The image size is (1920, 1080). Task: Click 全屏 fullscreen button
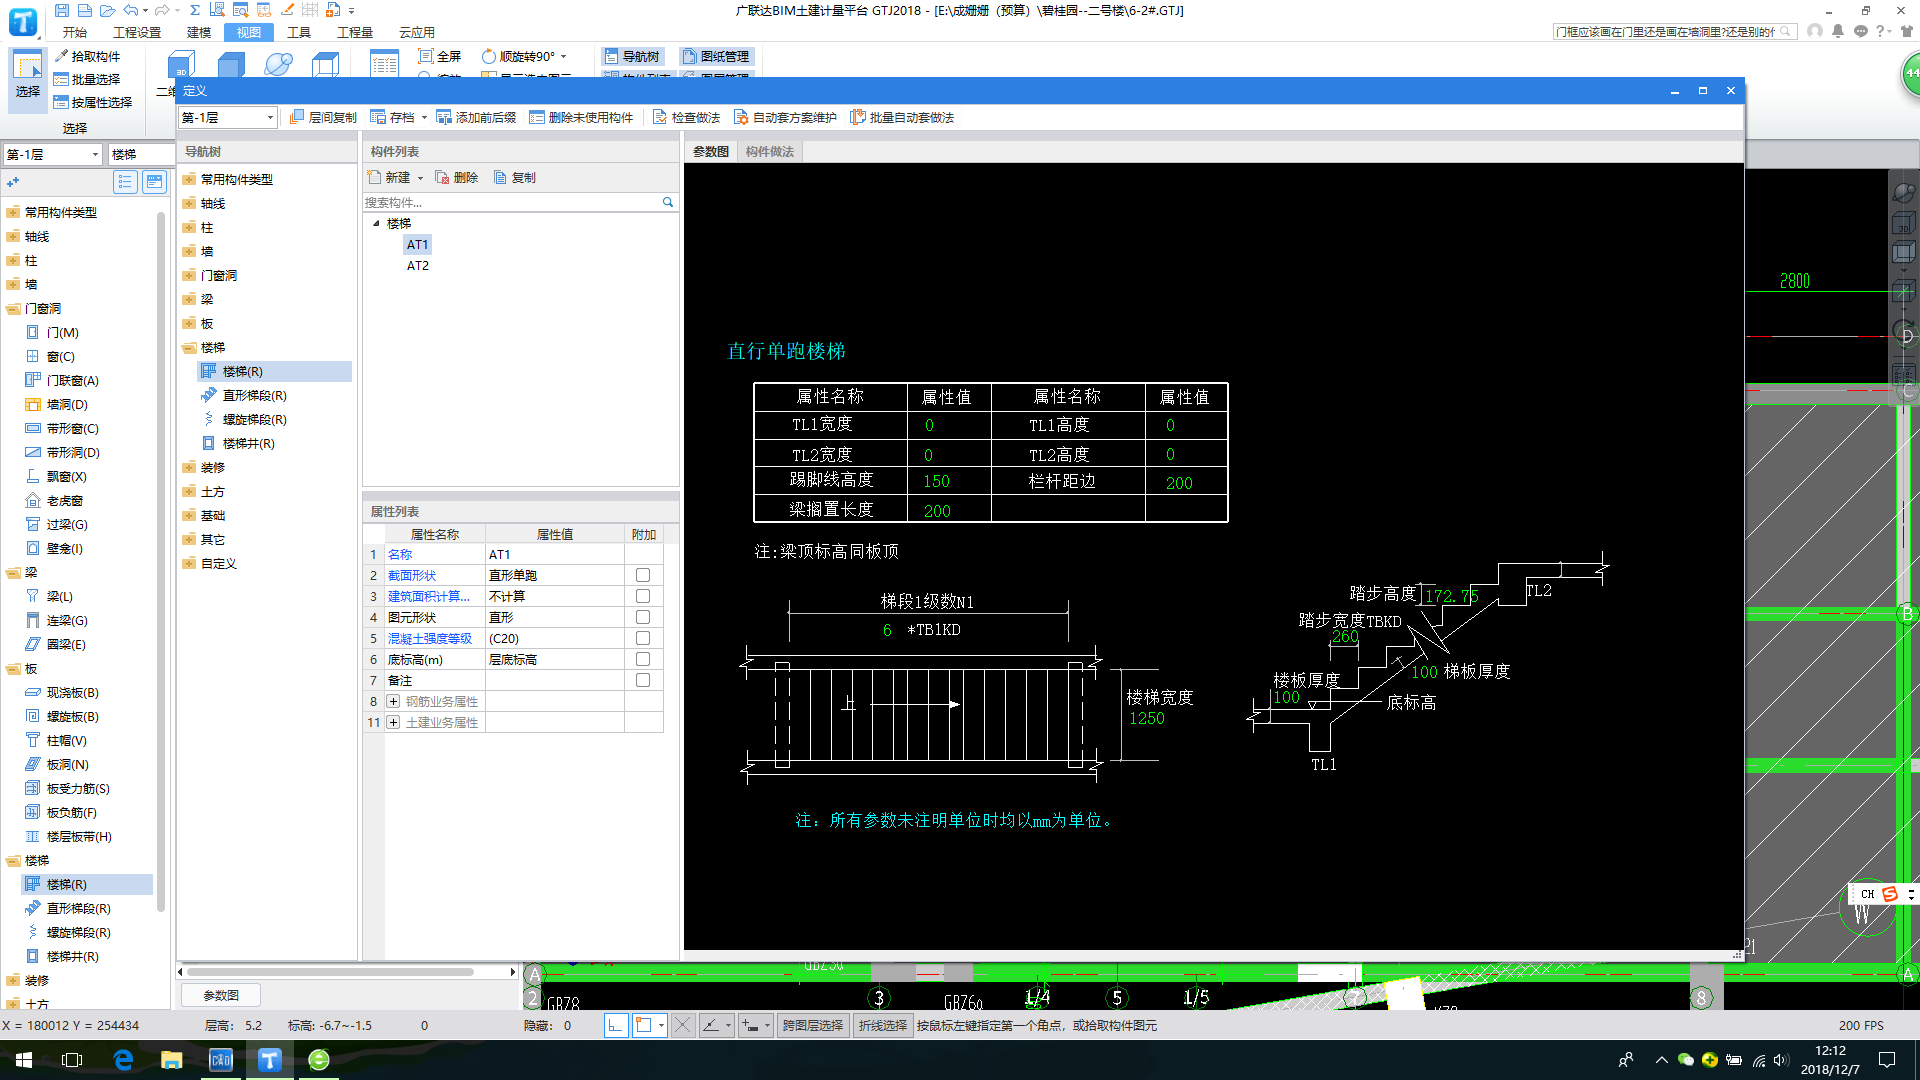tap(440, 56)
